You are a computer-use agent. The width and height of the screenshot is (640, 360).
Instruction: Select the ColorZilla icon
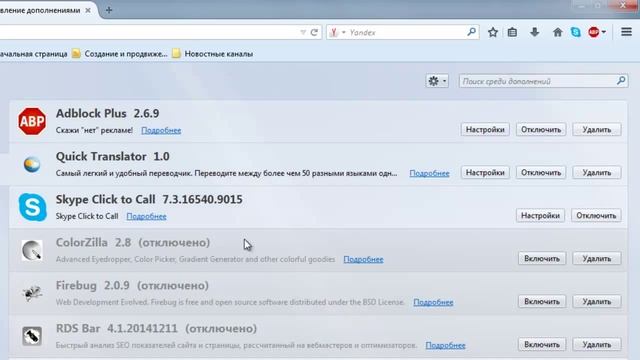click(x=32, y=250)
